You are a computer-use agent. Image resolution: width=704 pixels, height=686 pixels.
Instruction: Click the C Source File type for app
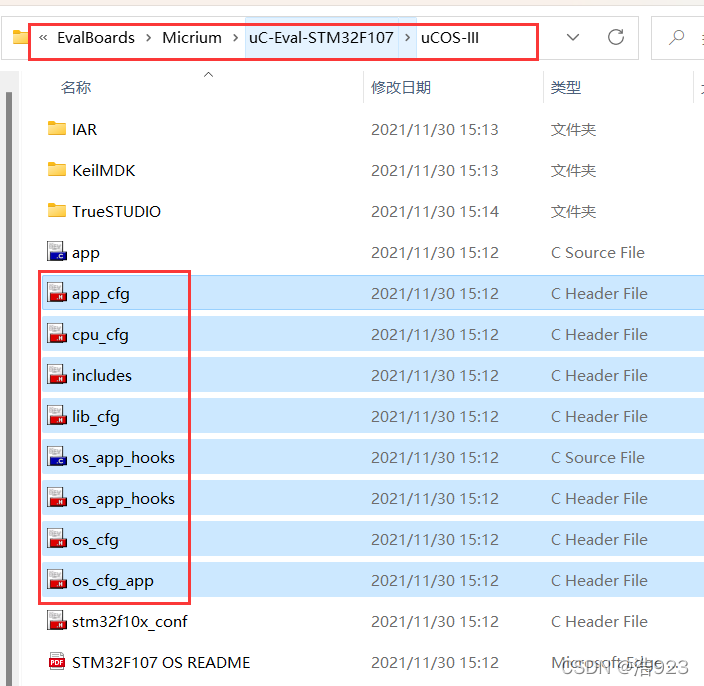[598, 252]
